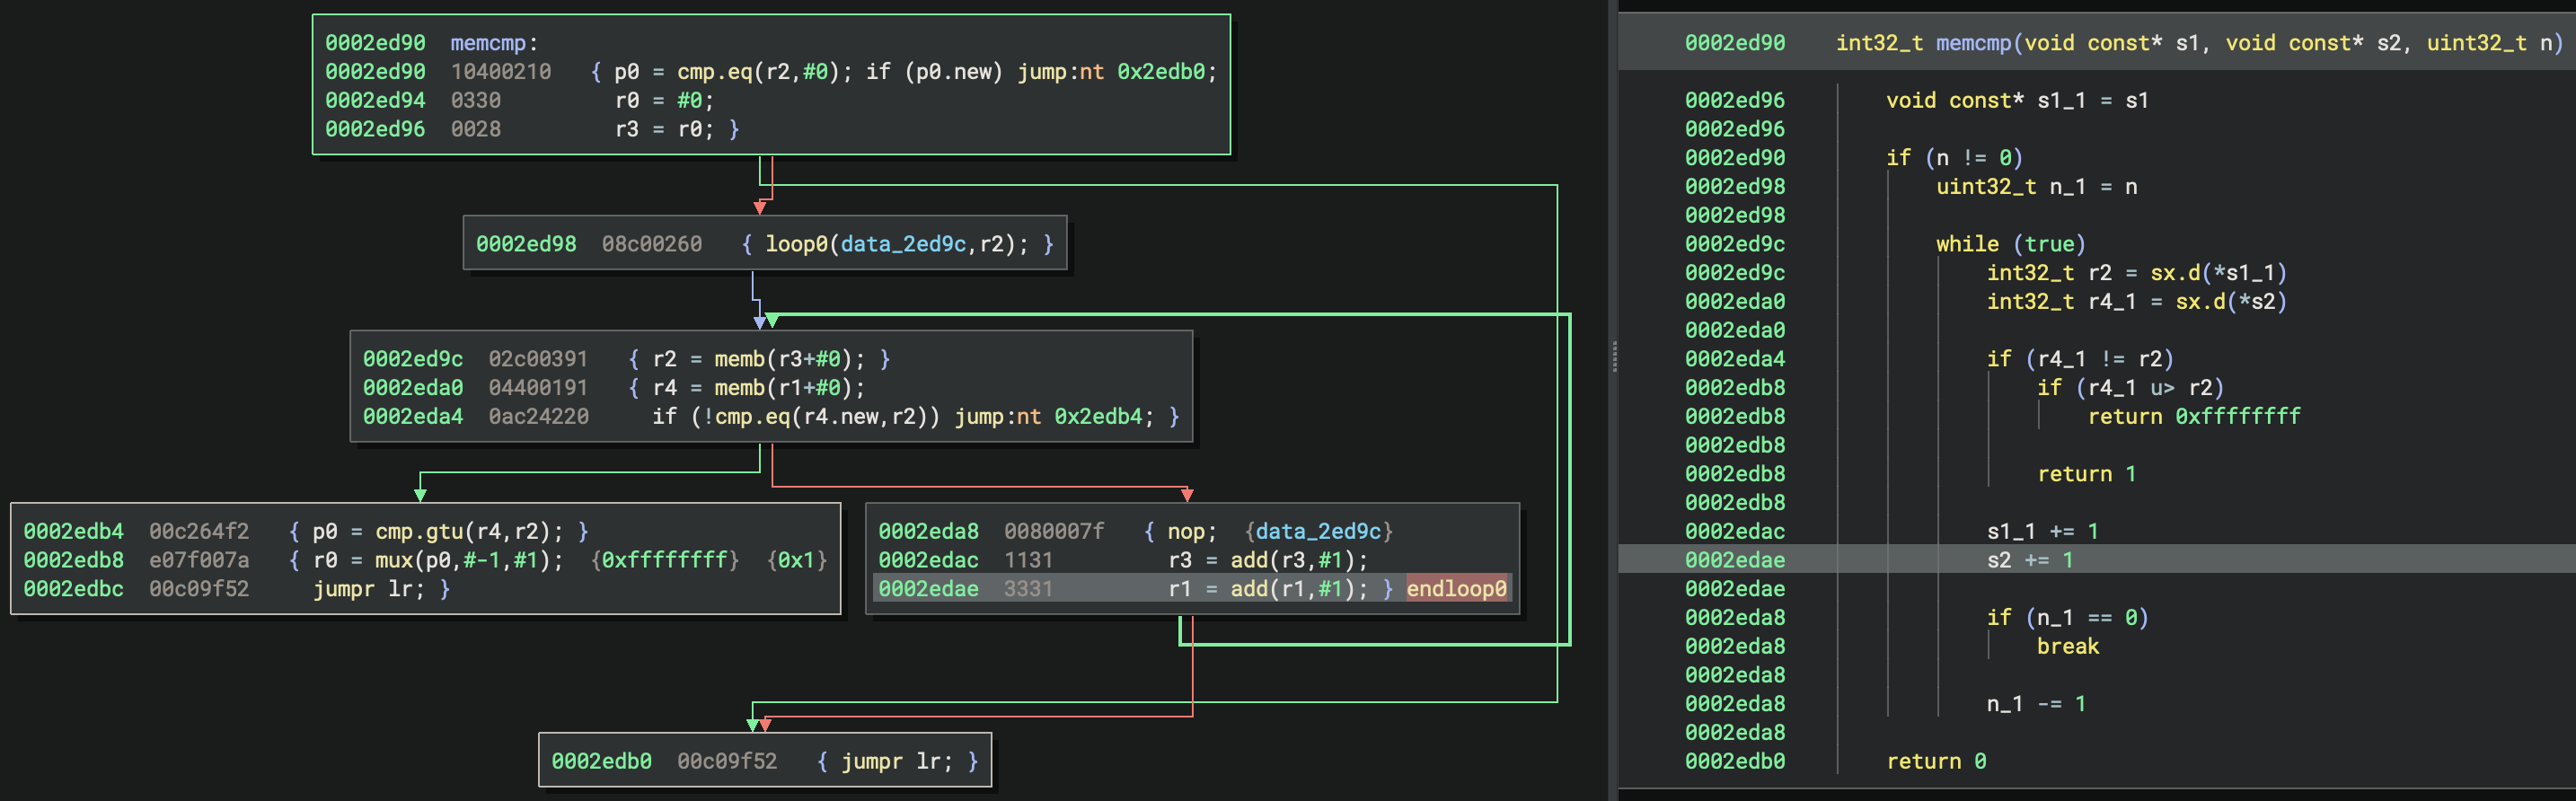The height and width of the screenshot is (801, 2576).
Task: Follow the 0x2edb4 jump target address
Action: pyautogui.click(x=1097, y=417)
